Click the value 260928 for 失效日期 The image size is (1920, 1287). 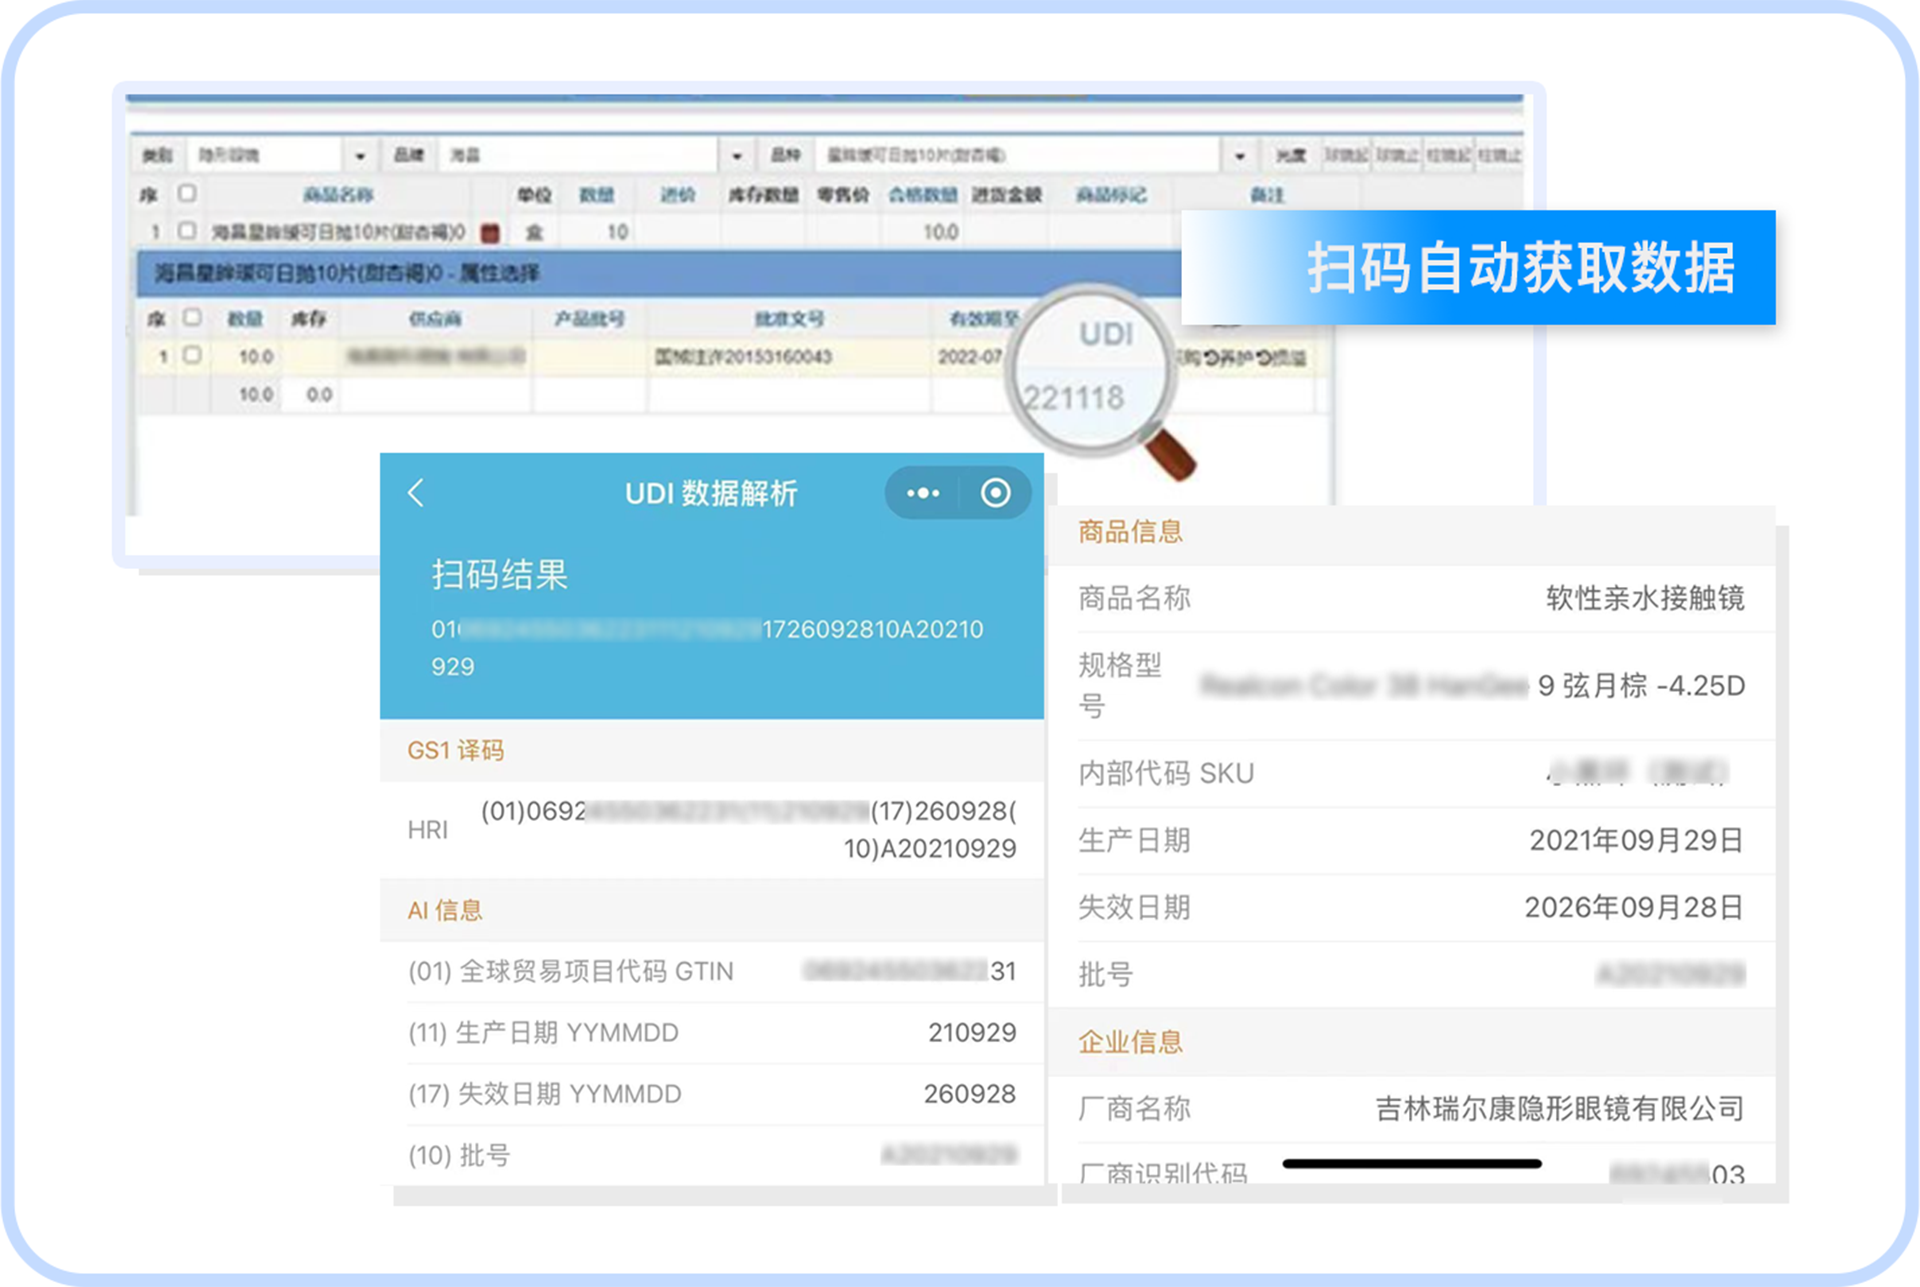tap(969, 1094)
